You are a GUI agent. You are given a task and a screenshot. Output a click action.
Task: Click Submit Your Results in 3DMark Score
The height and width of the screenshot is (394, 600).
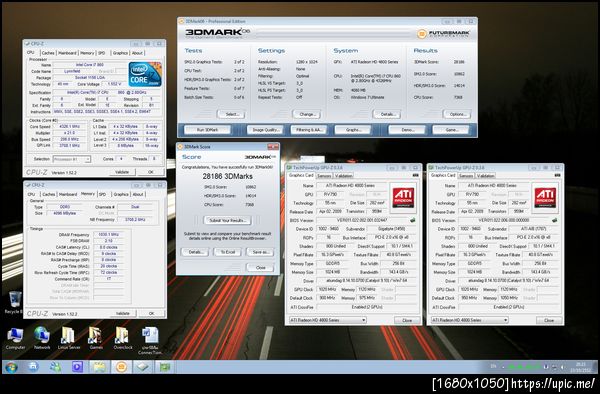[x=228, y=220]
